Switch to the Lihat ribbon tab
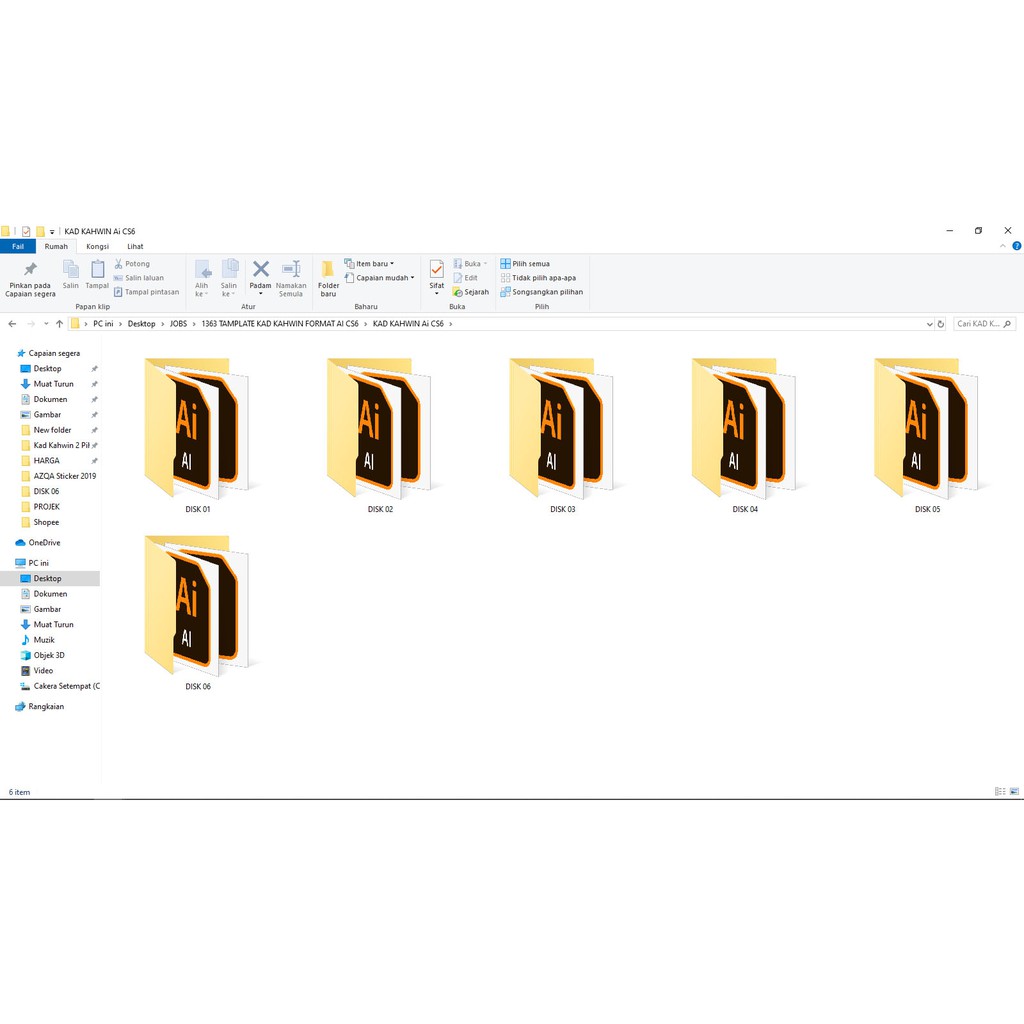This screenshot has height=1024, width=1024. click(135, 246)
